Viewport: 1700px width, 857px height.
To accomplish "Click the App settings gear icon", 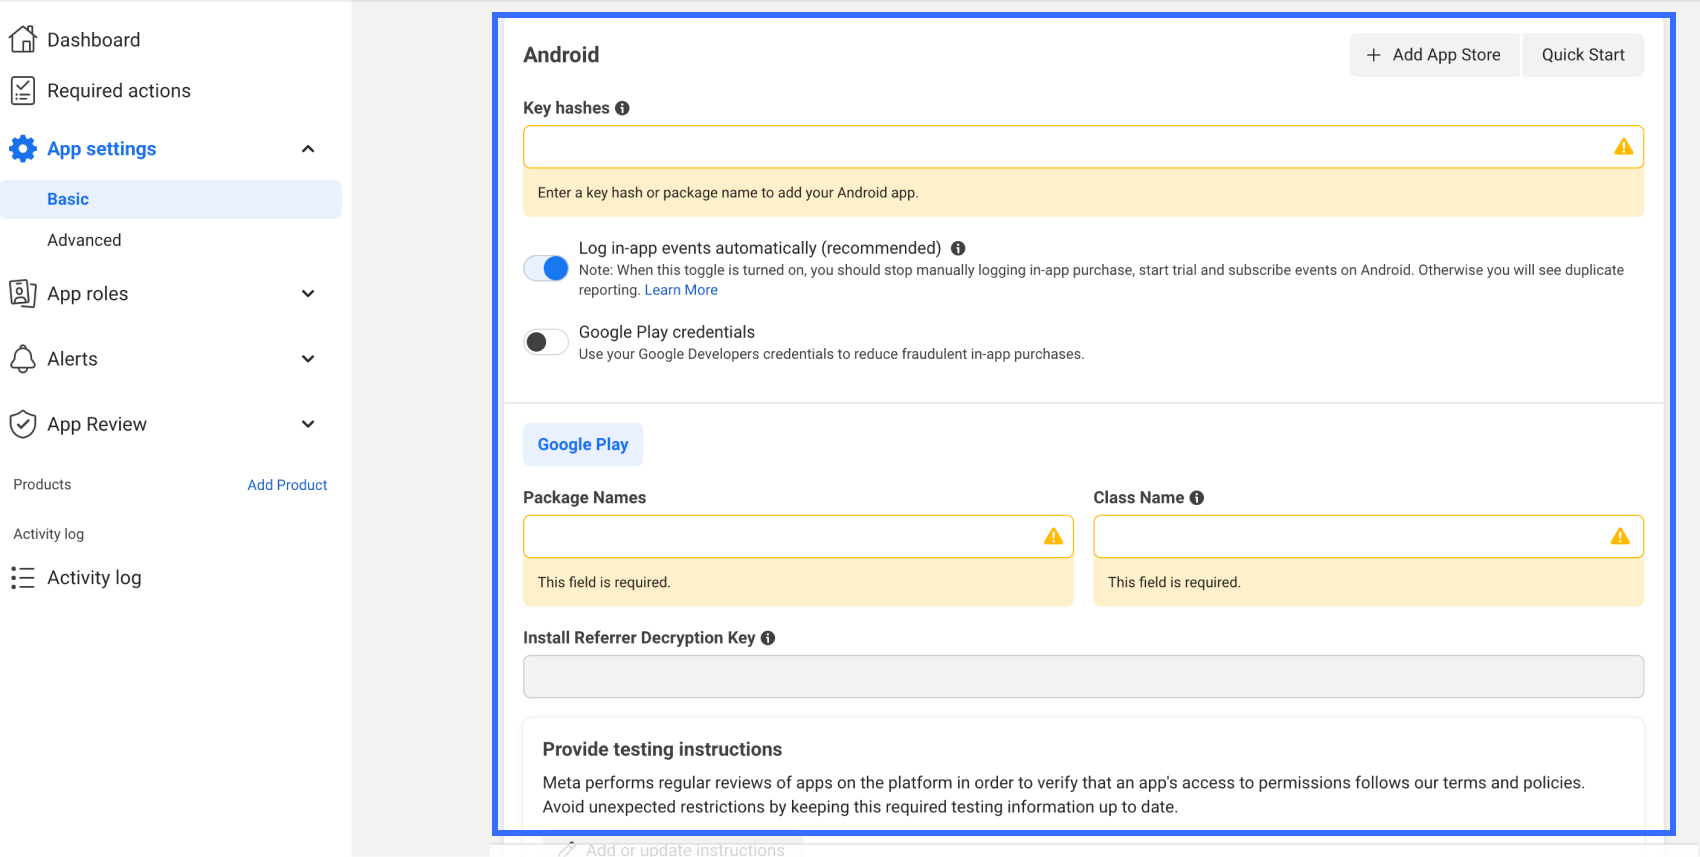I will click(x=23, y=149).
